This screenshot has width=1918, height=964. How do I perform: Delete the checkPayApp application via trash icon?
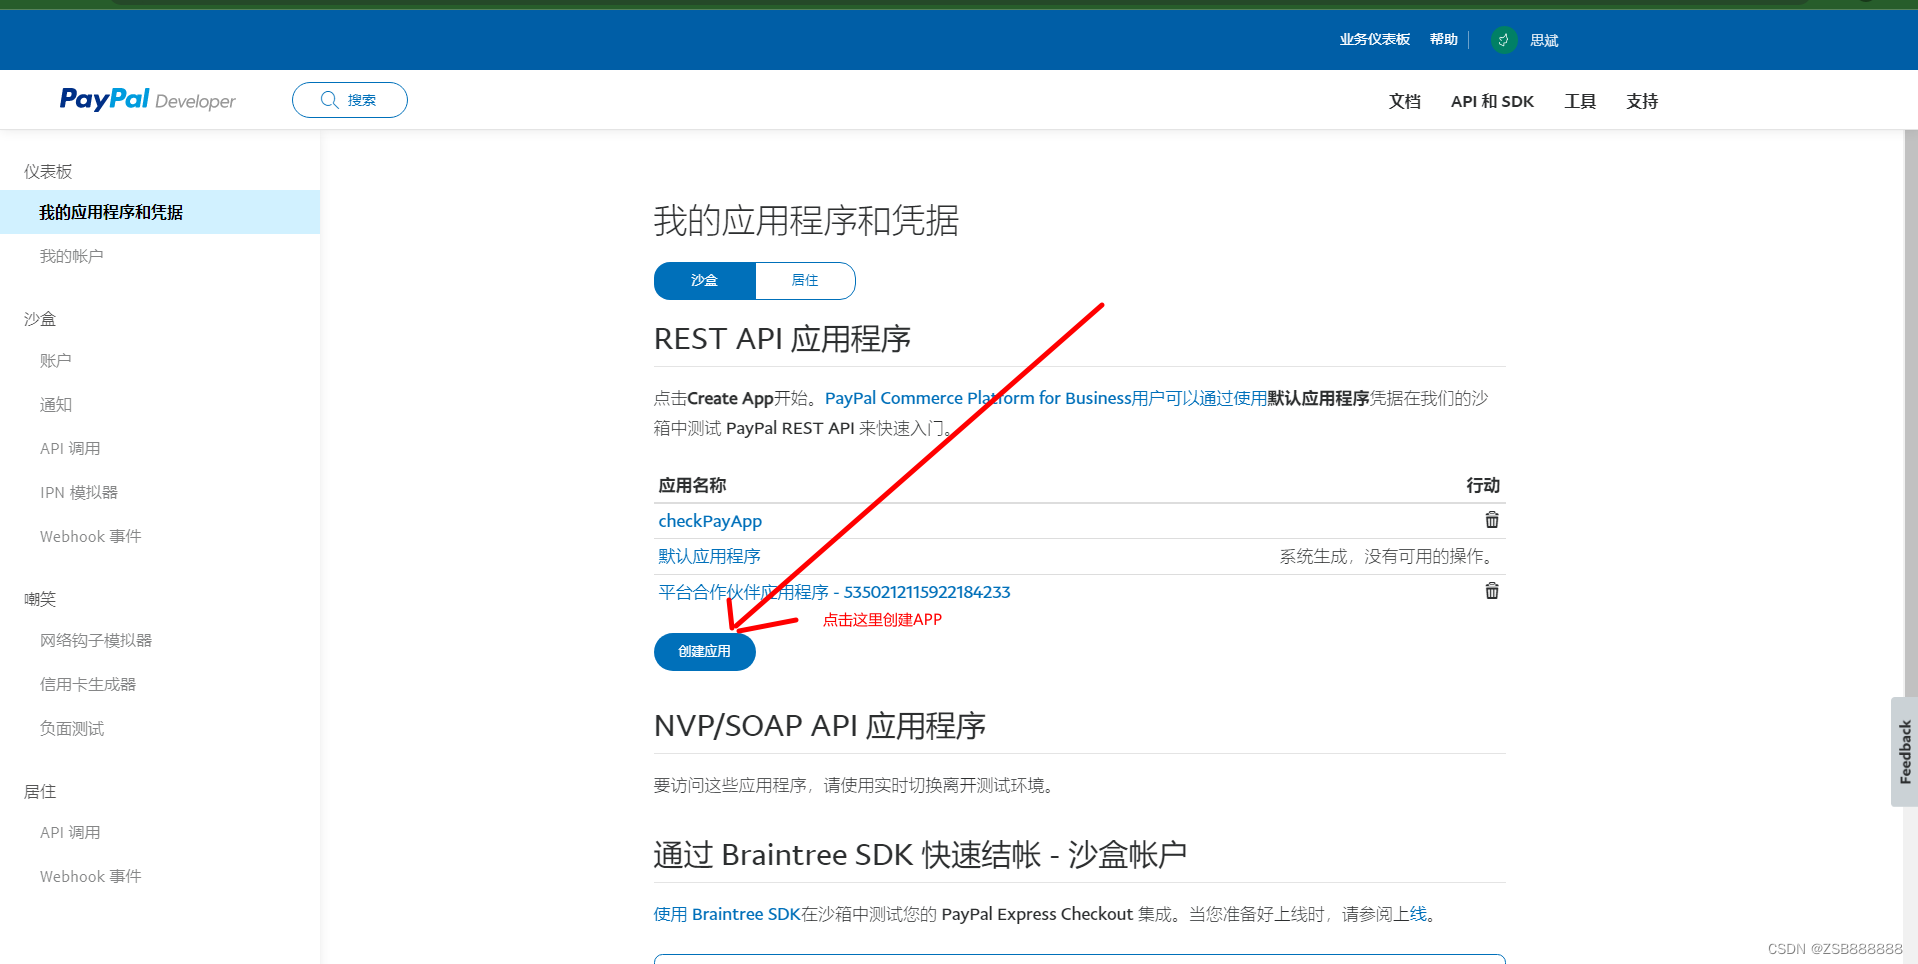tap(1492, 520)
